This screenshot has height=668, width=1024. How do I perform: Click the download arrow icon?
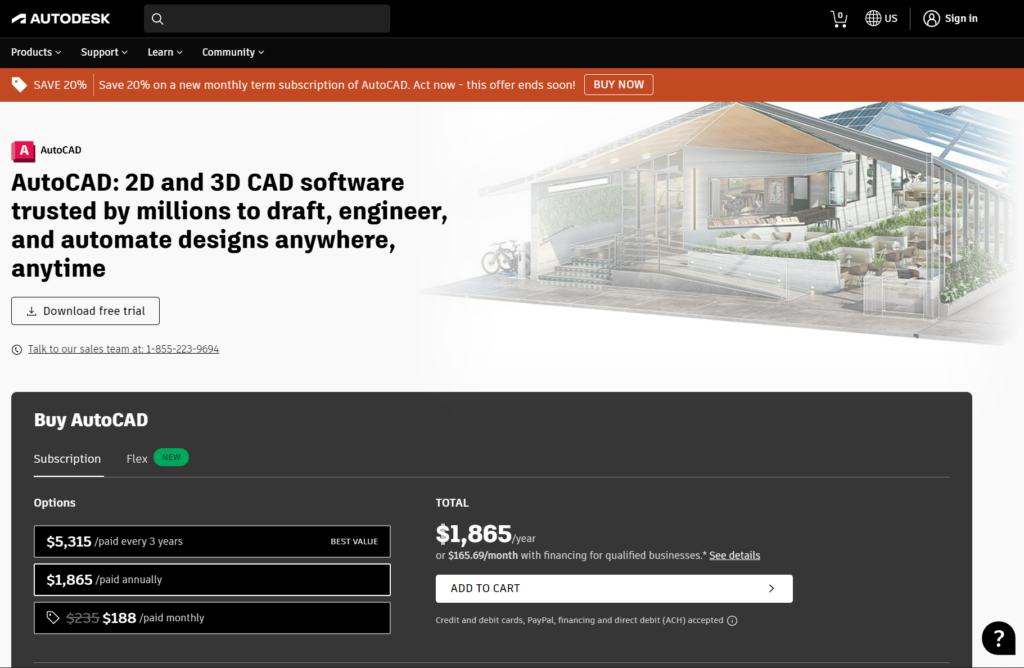(31, 311)
